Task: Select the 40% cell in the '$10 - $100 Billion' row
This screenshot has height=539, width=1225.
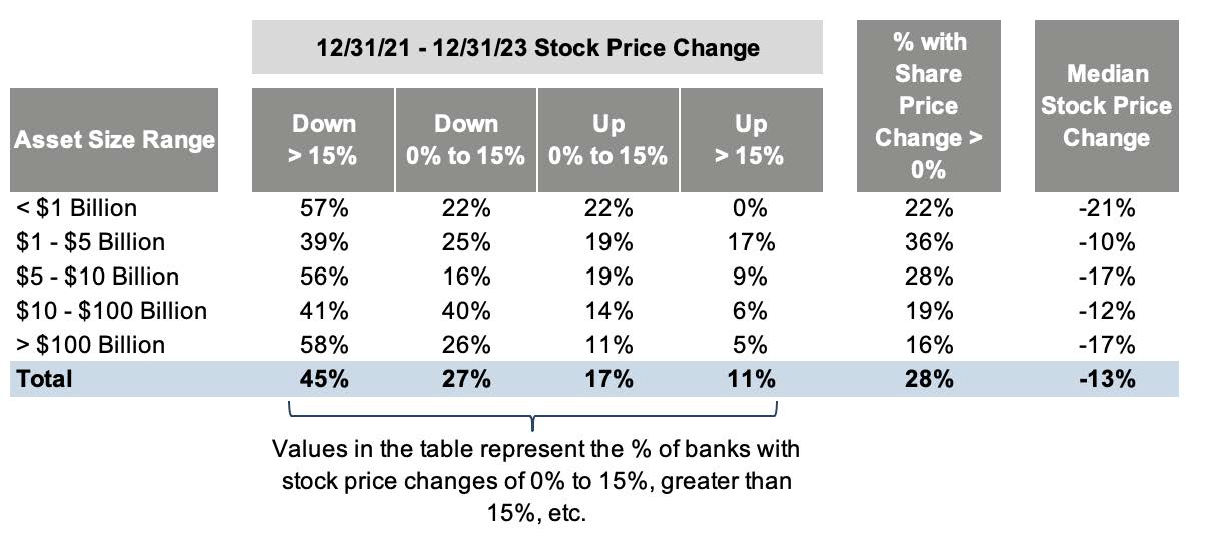Action: click(466, 311)
